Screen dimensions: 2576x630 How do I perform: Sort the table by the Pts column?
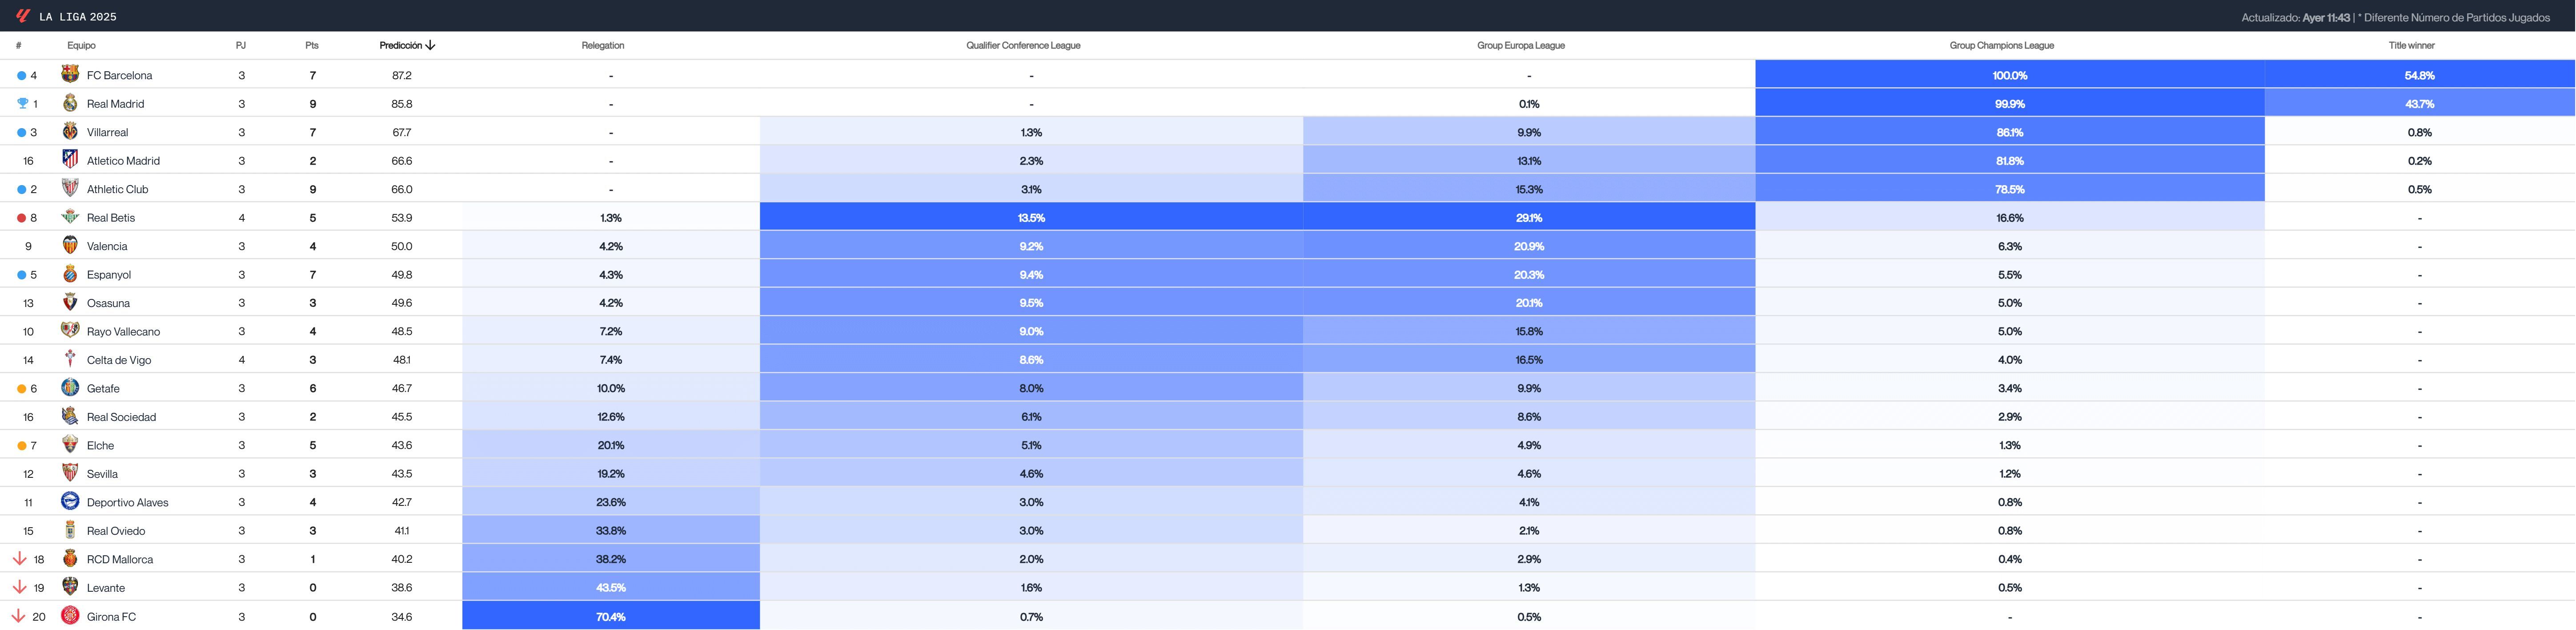[x=312, y=44]
